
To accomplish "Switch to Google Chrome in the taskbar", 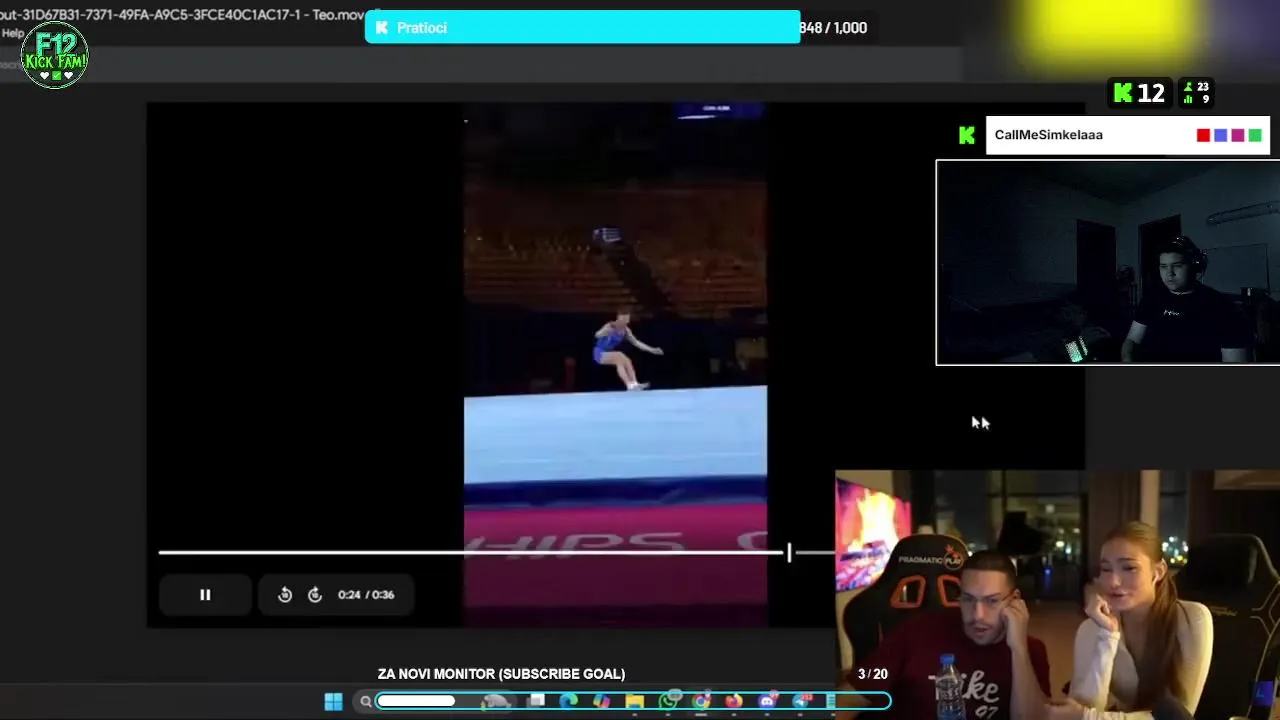I will coord(701,701).
